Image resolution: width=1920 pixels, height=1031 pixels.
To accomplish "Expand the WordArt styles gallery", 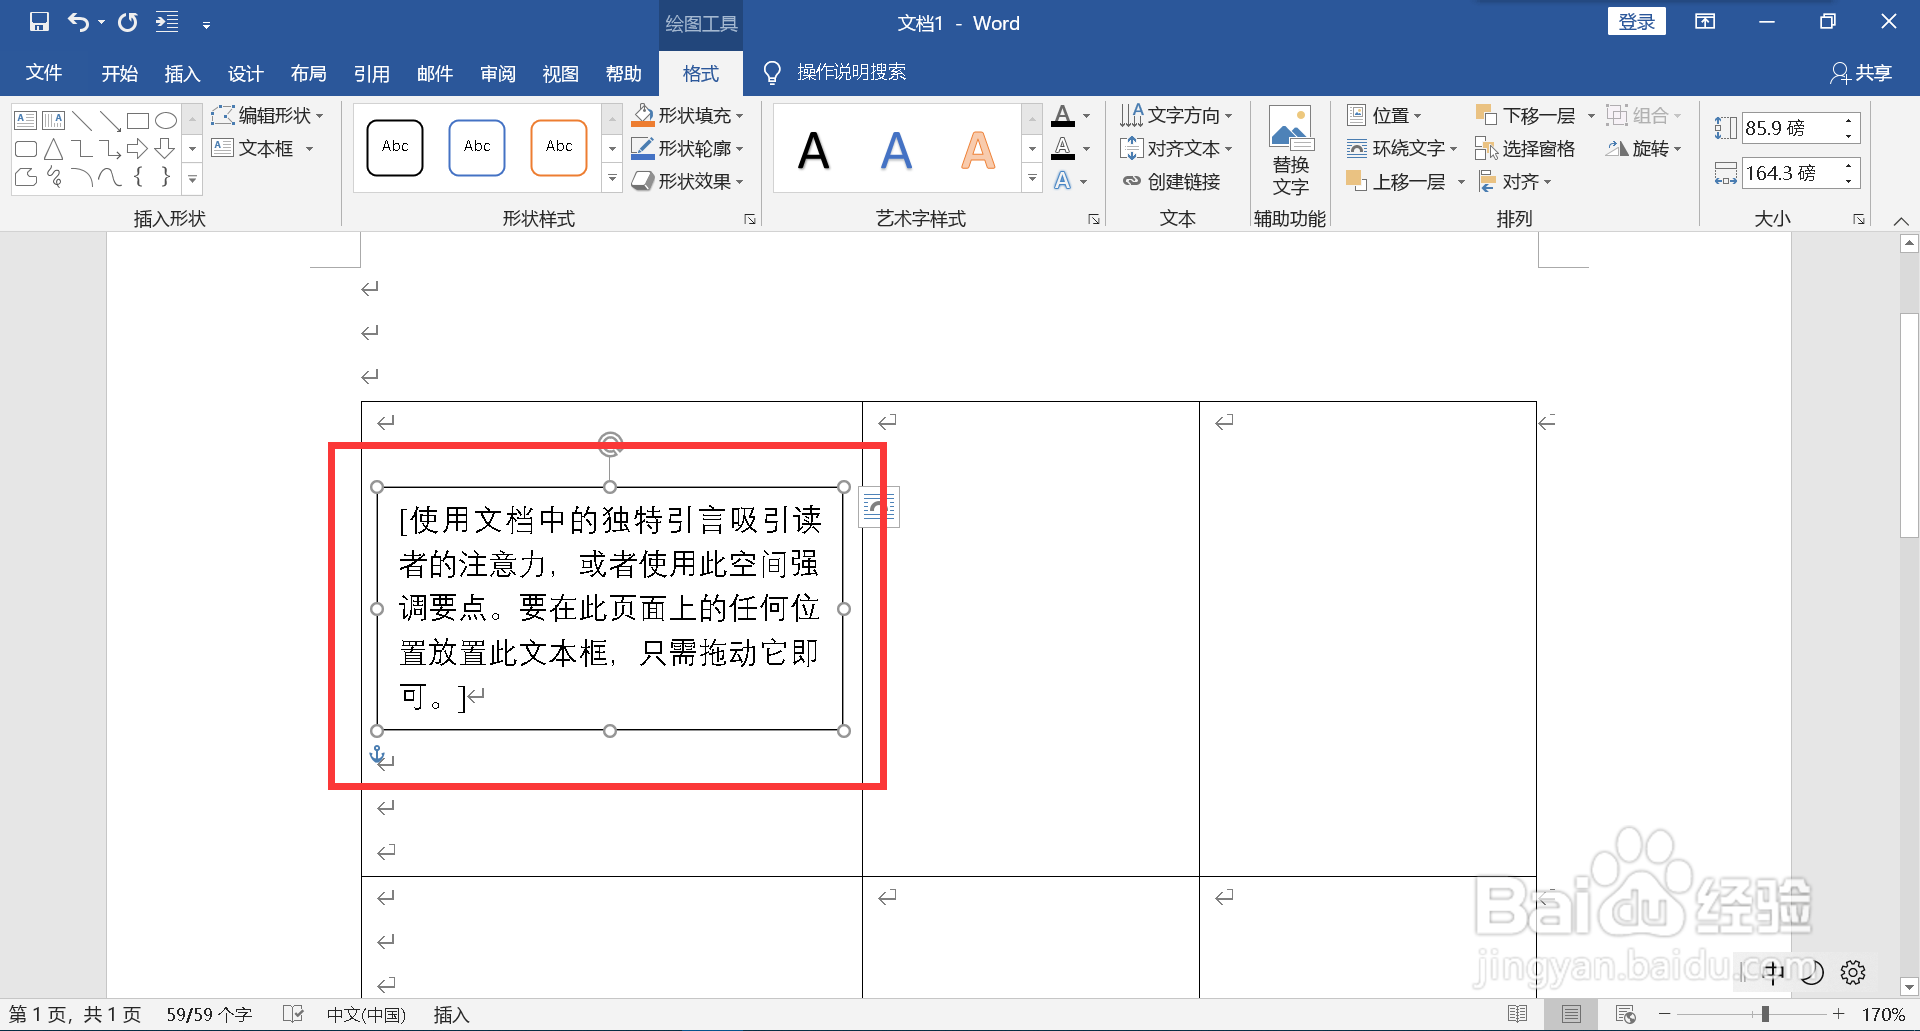I will coord(1032,179).
